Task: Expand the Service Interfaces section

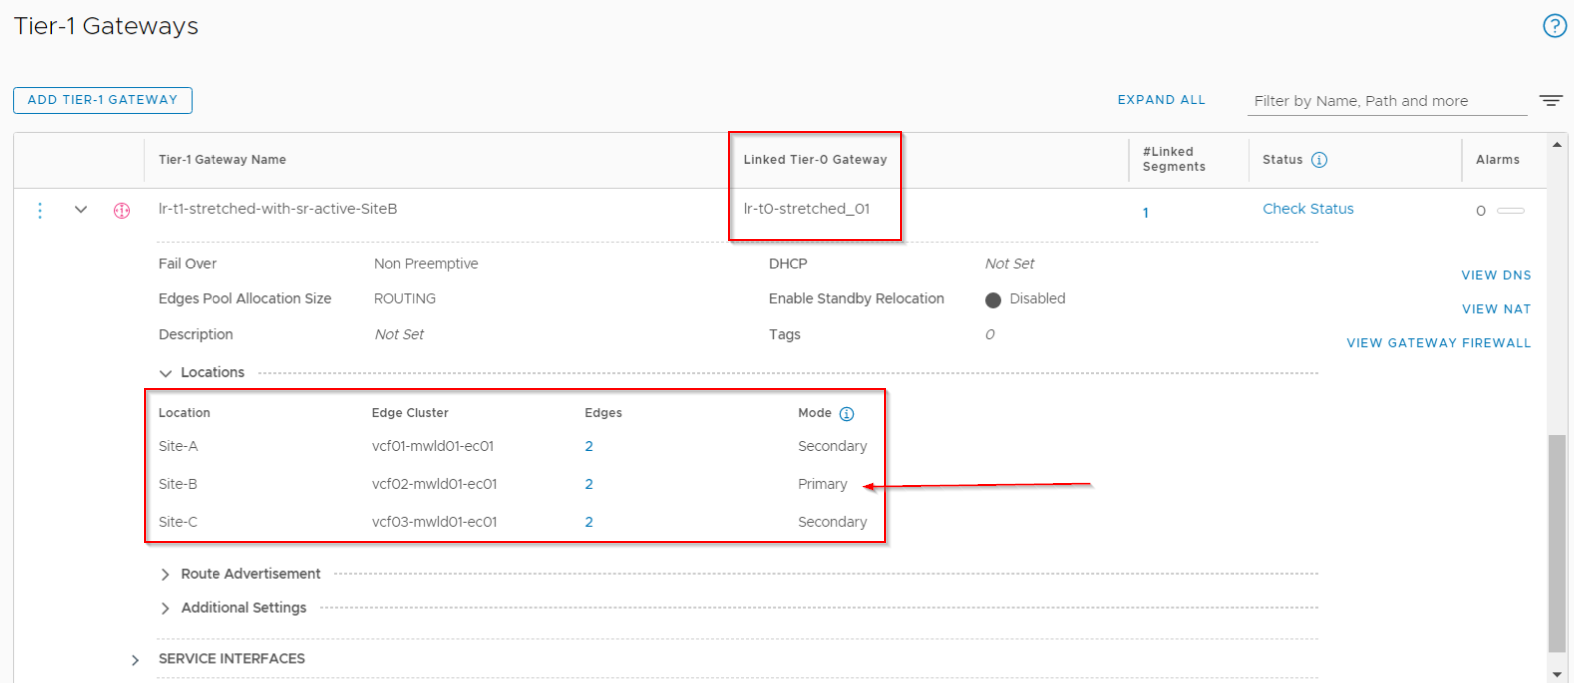Action: tap(135, 660)
